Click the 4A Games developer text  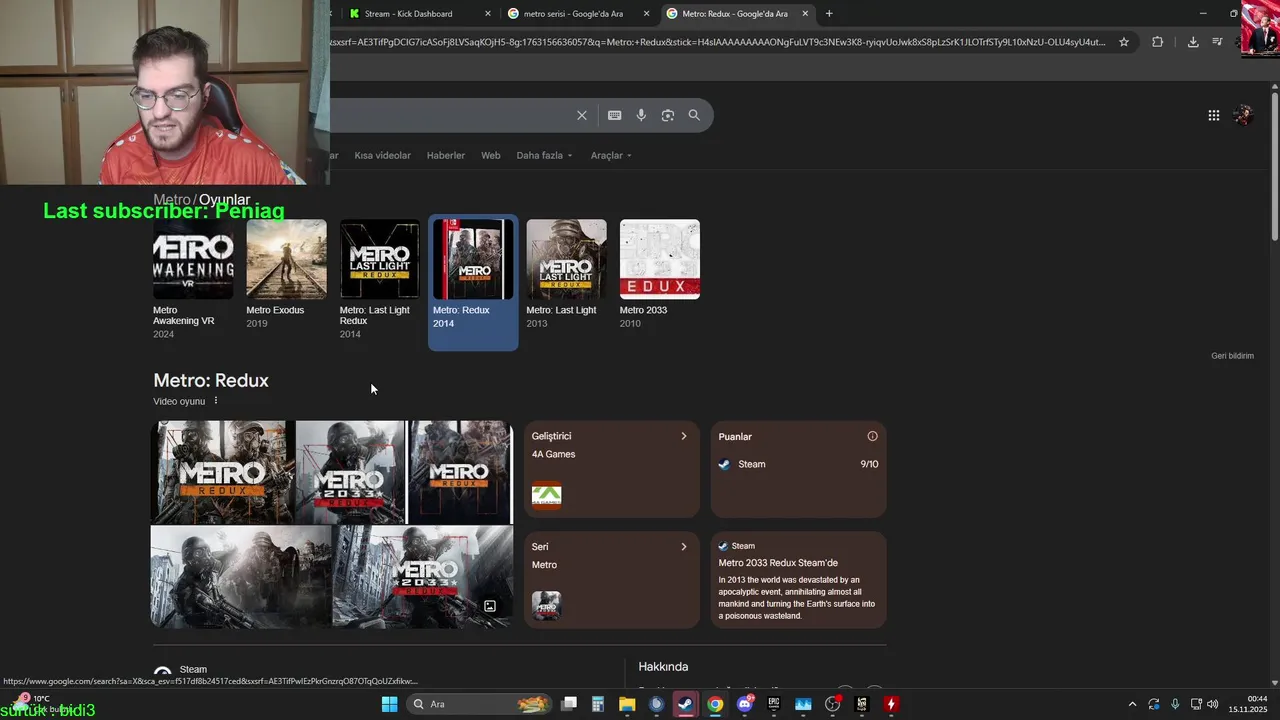pyautogui.click(x=553, y=454)
